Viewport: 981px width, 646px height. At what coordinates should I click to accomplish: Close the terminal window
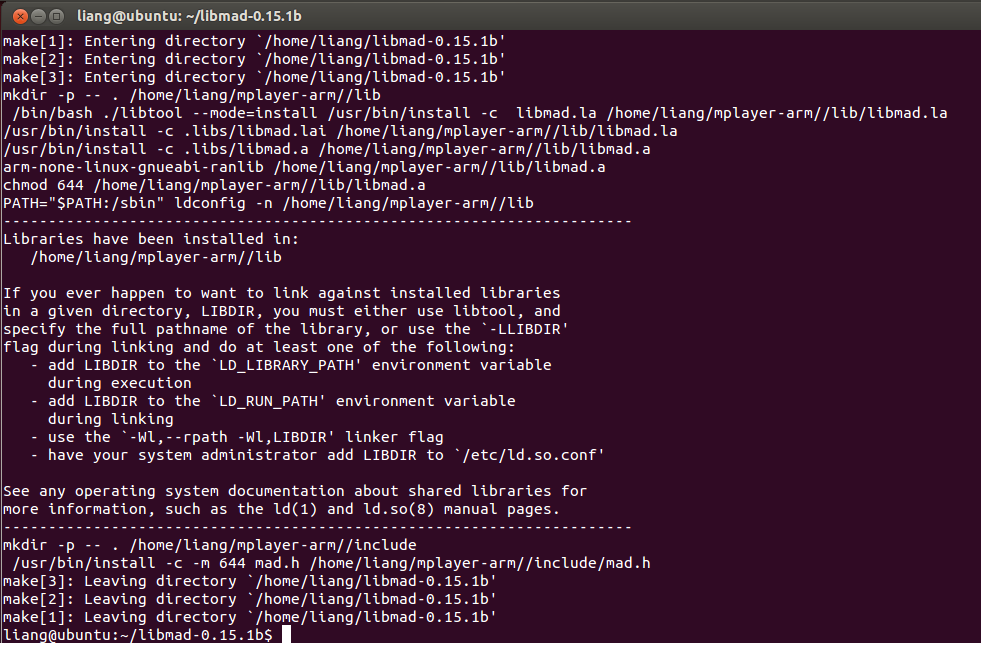tap(20, 16)
